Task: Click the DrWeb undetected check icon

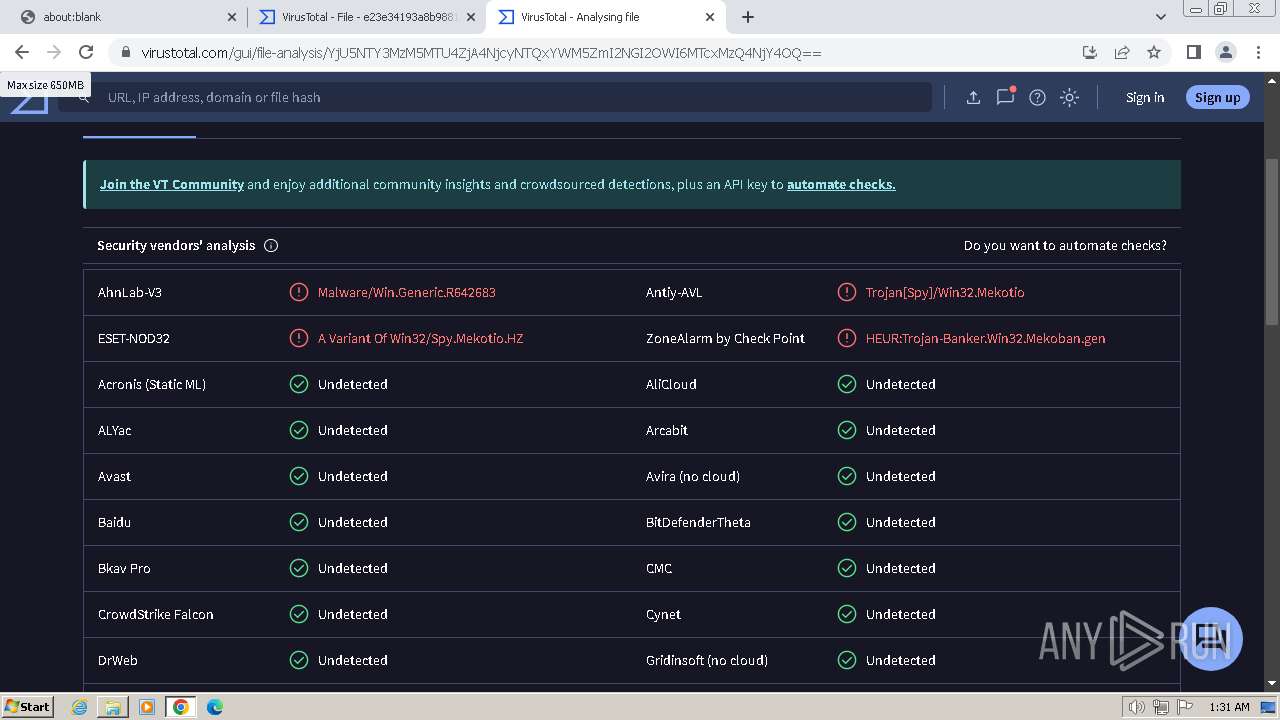Action: pos(298,660)
